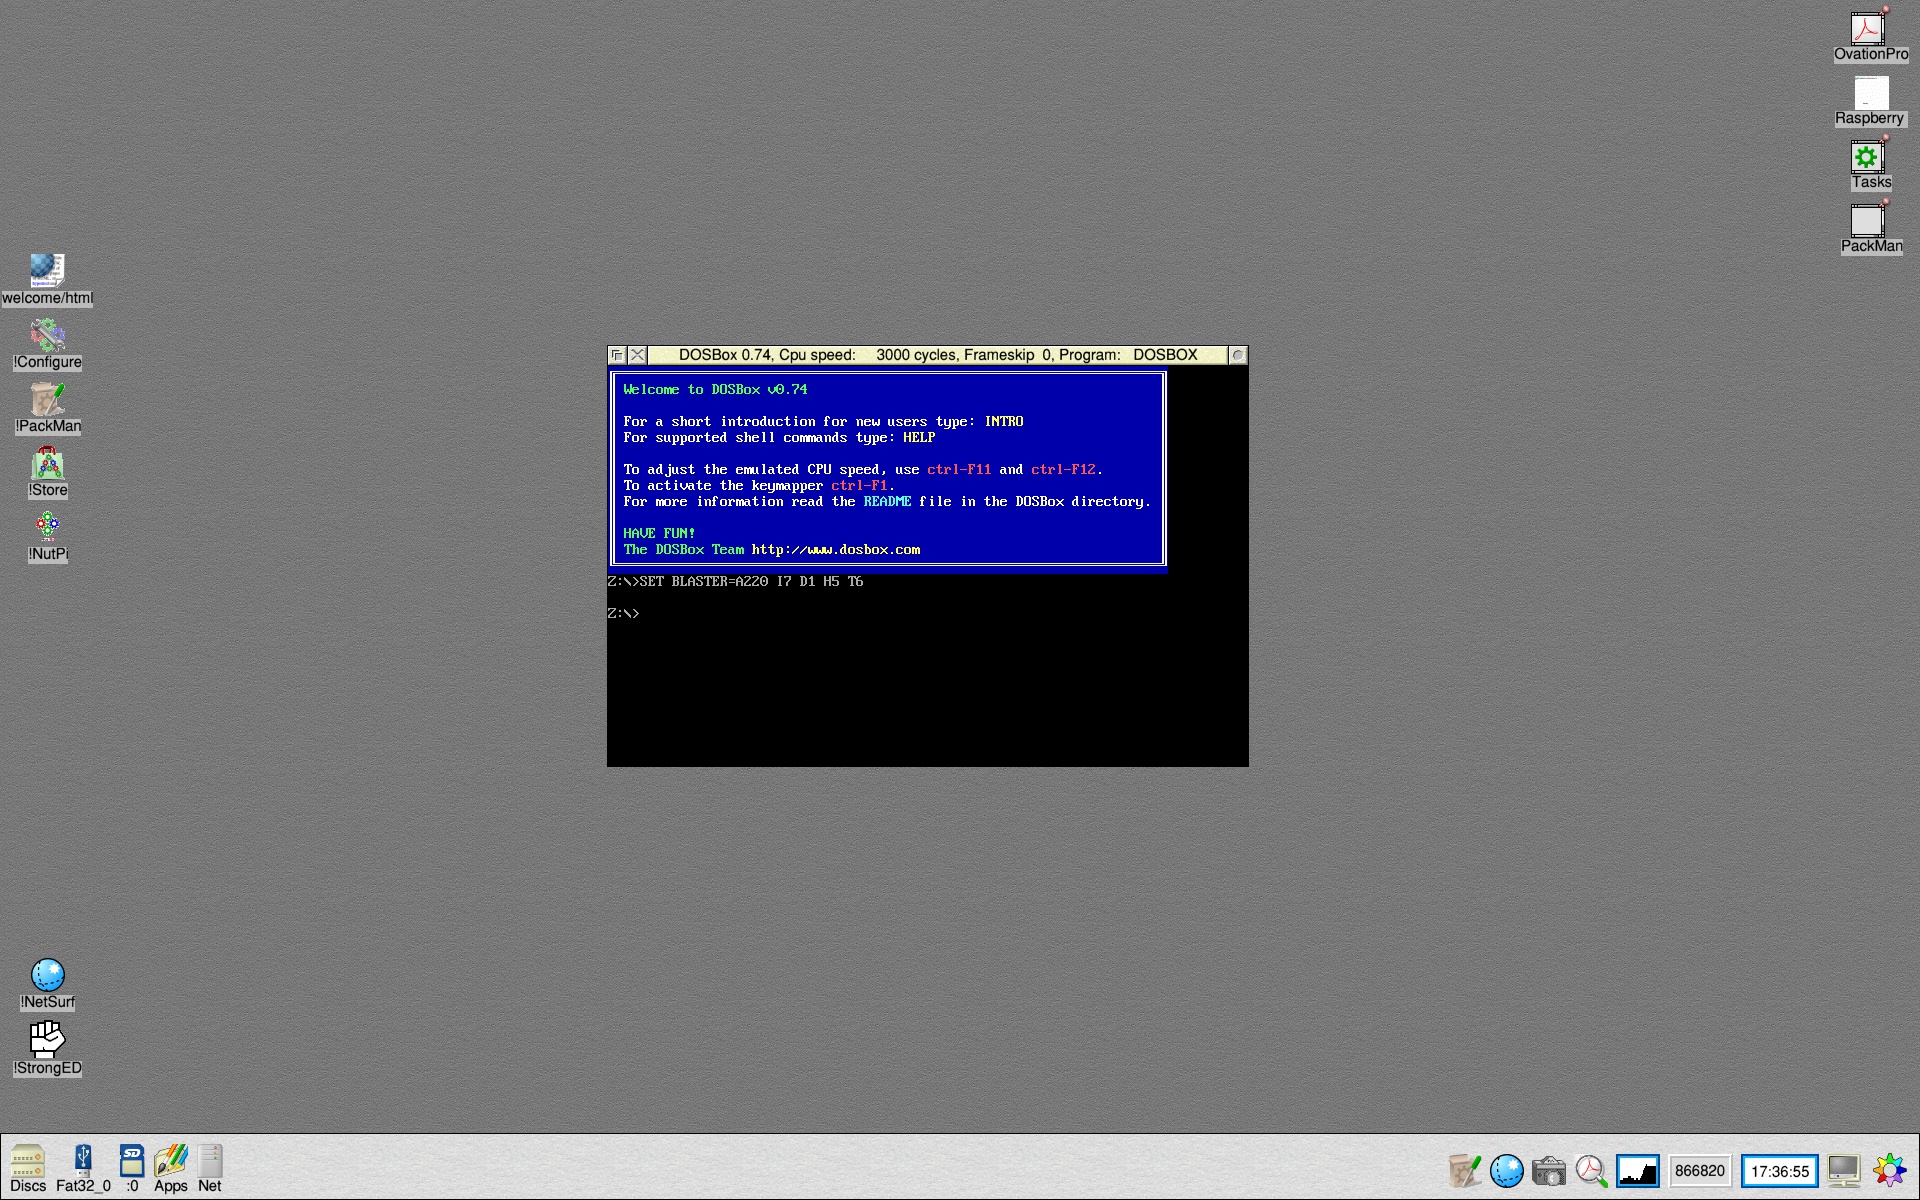Click the Discs icon on the icon bar

[x=28, y=1168]
